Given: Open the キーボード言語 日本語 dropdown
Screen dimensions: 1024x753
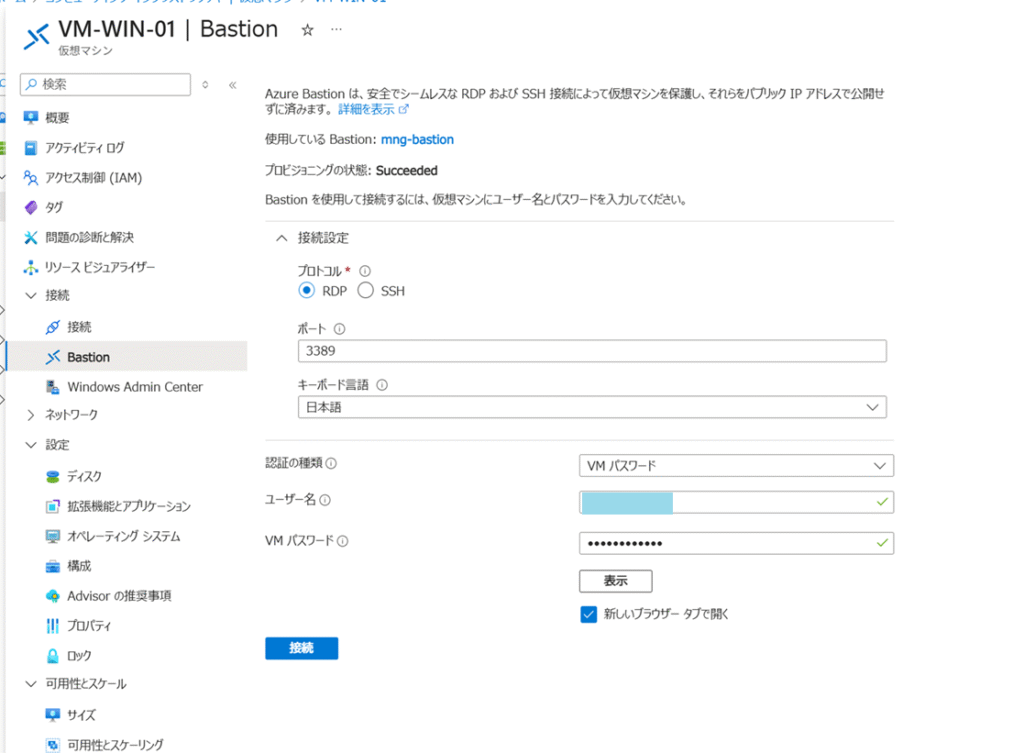Looking at the screenshot, I should 592,408.
